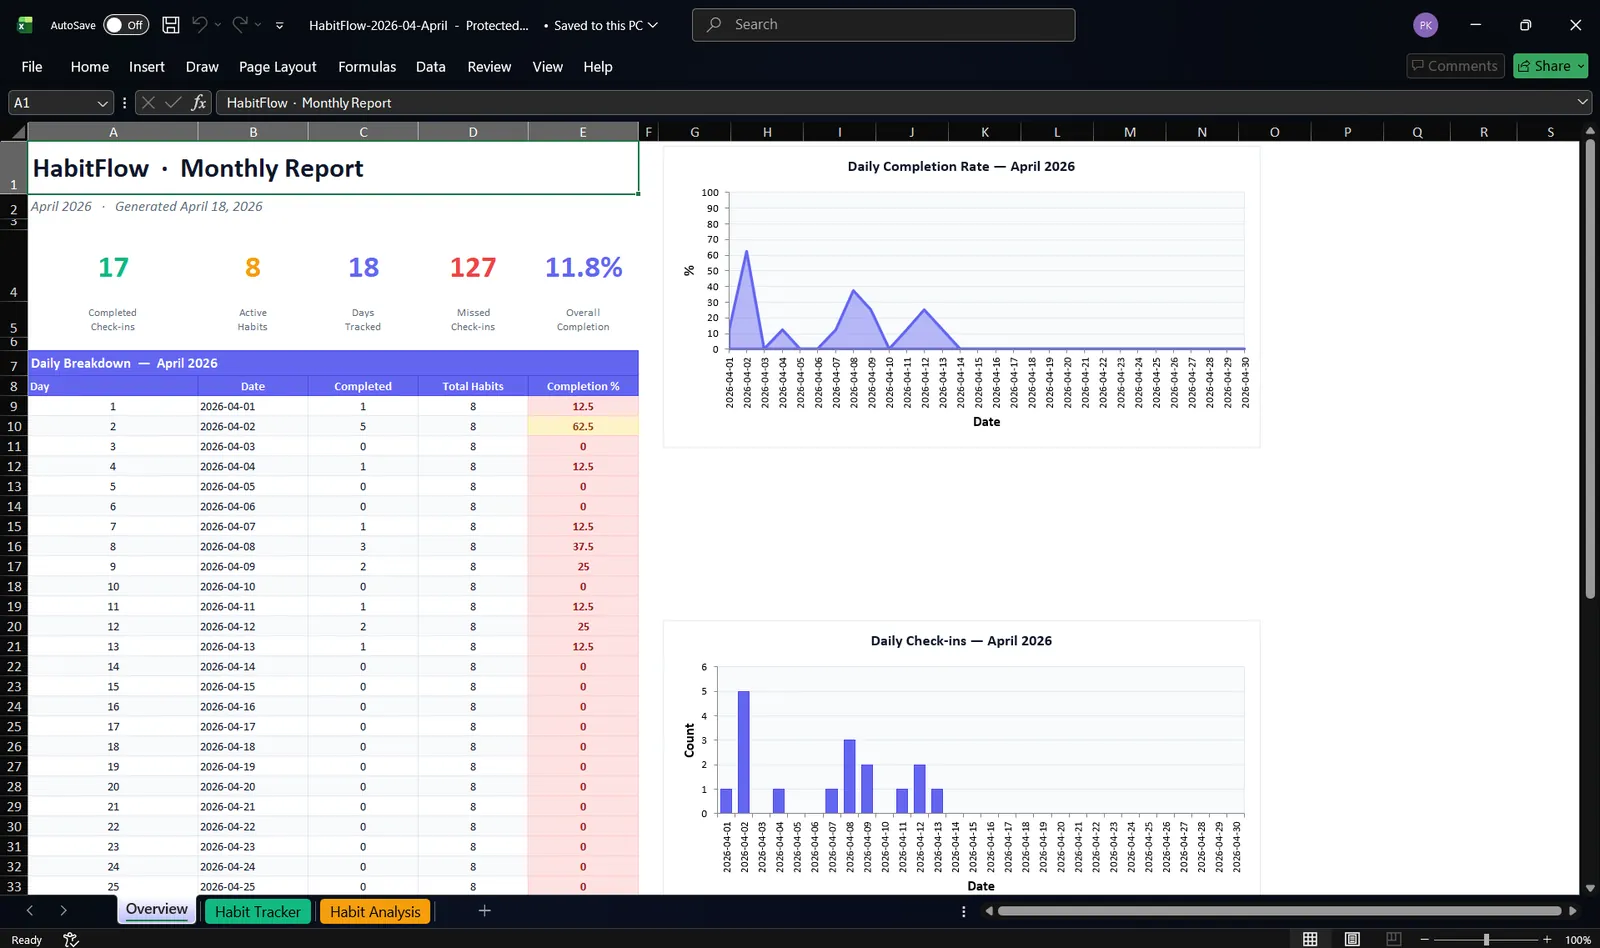The width and height of the screenshot is (1600, 948).
Task: Click the Share button
Action: (1543, 66)
